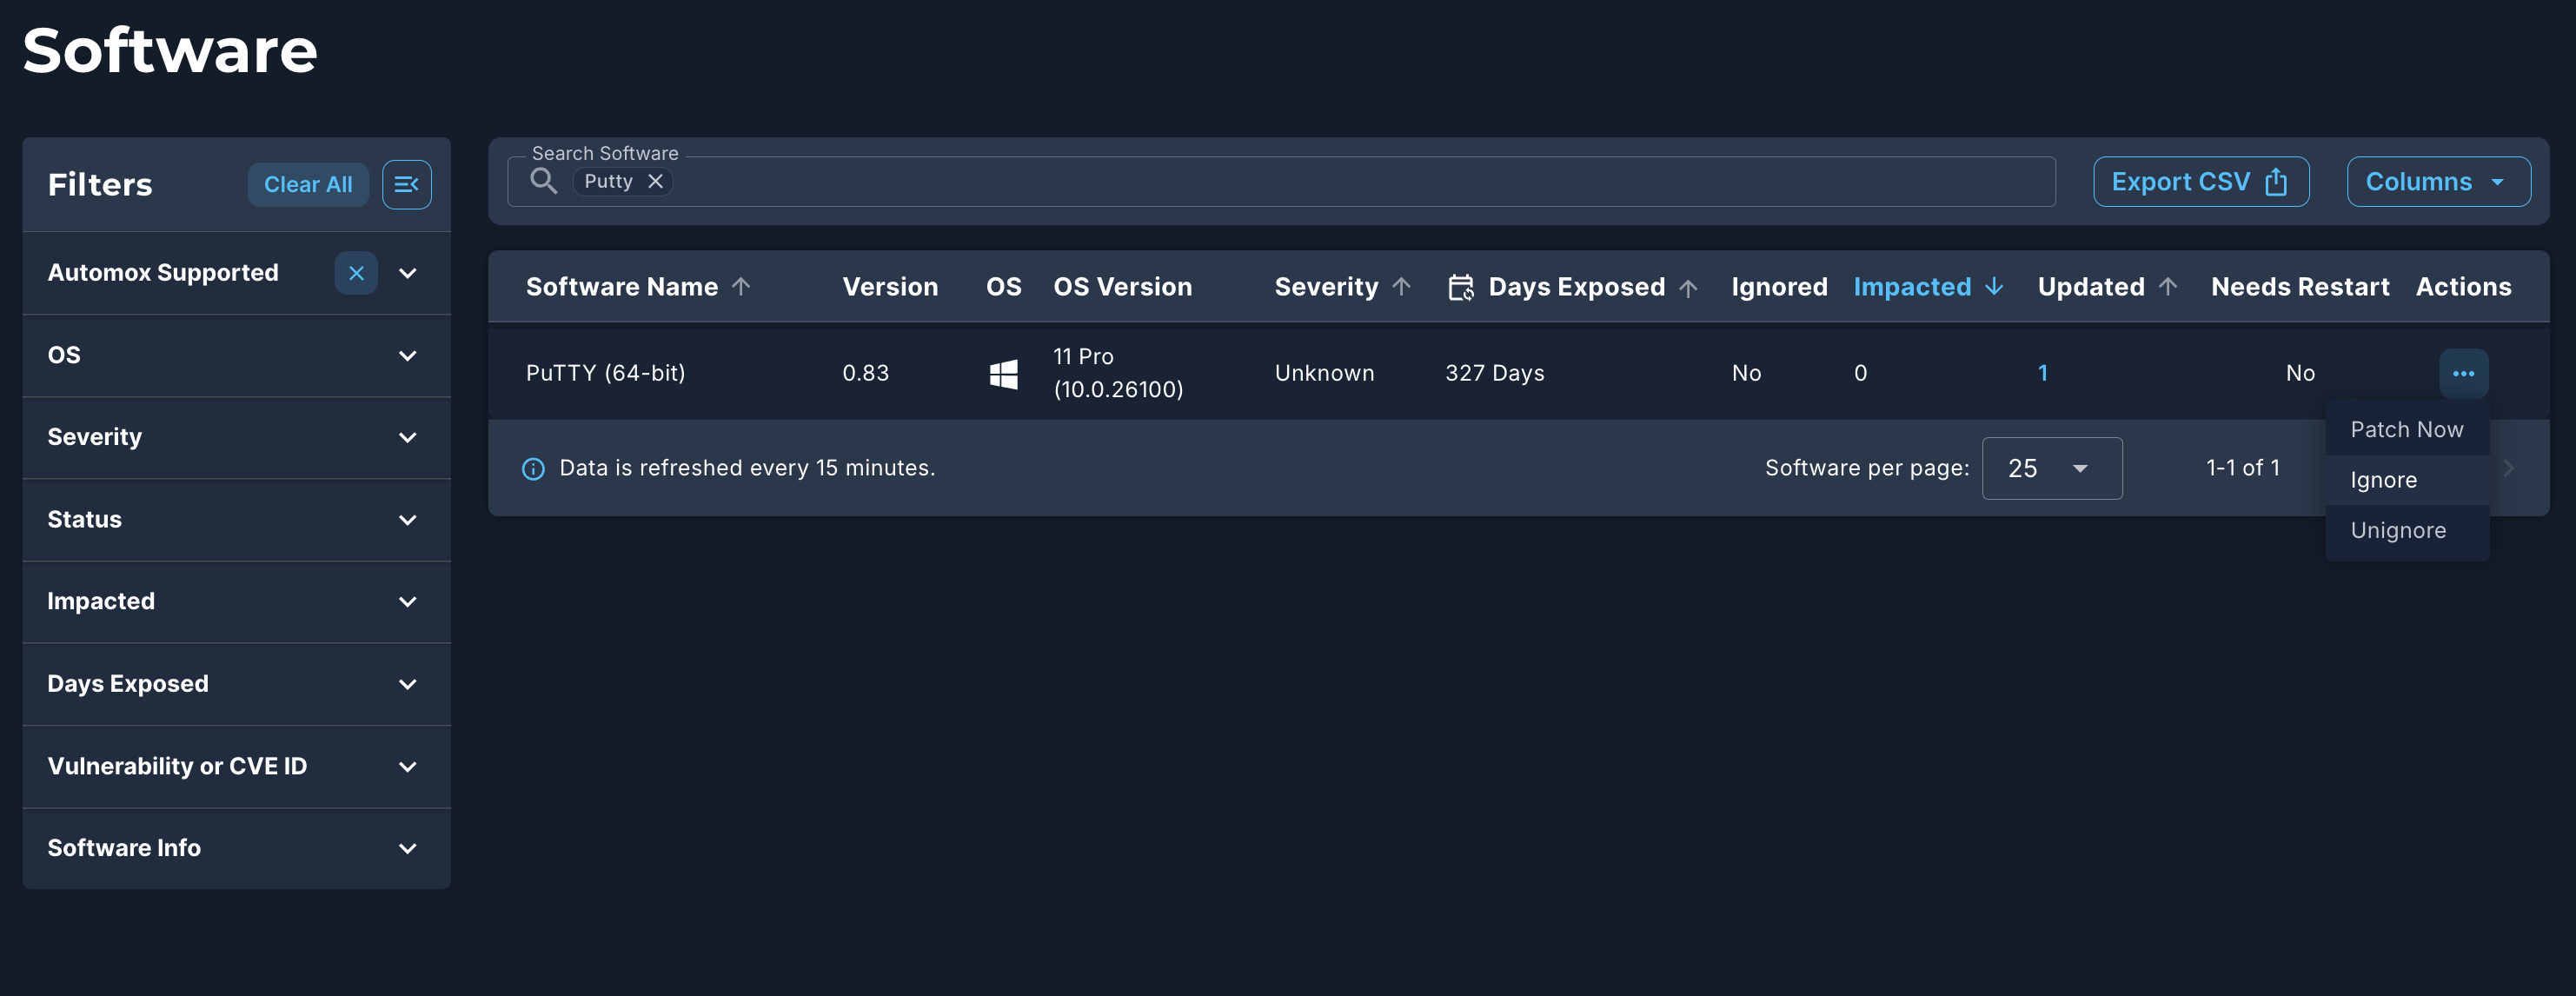Open Software per page dropdown
The image size is (2576, 996).
pyautogui.click(x=2051, y=468)
